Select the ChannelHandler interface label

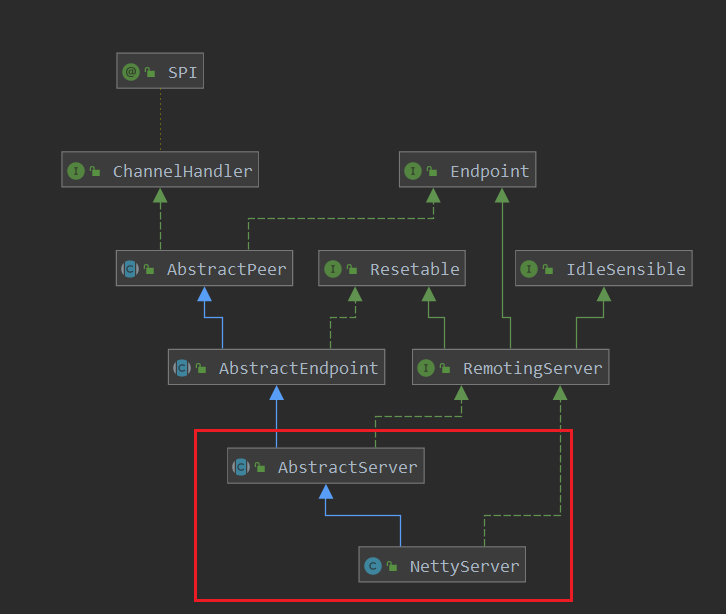182,171
